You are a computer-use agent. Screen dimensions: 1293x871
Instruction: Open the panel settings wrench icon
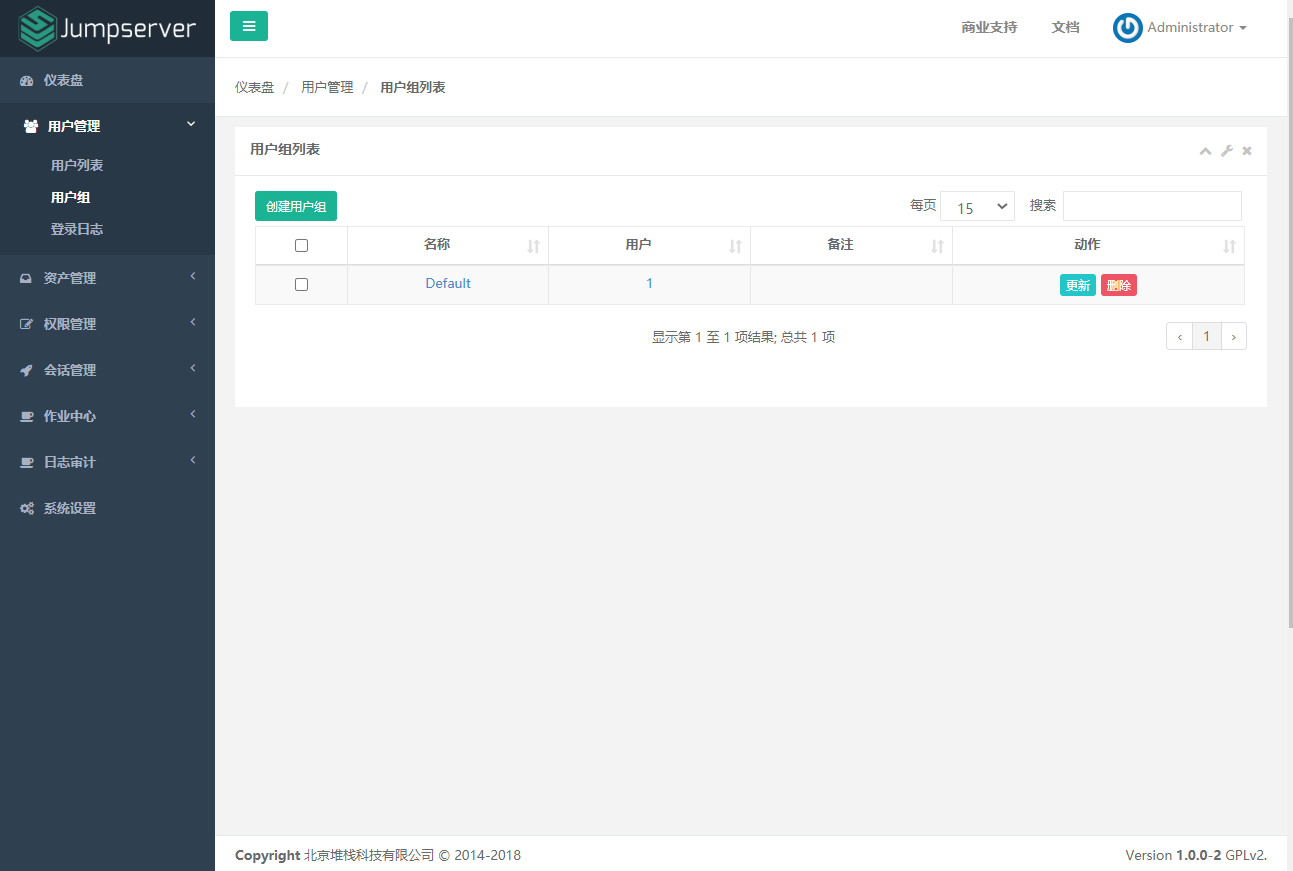tap(1226, 150)
